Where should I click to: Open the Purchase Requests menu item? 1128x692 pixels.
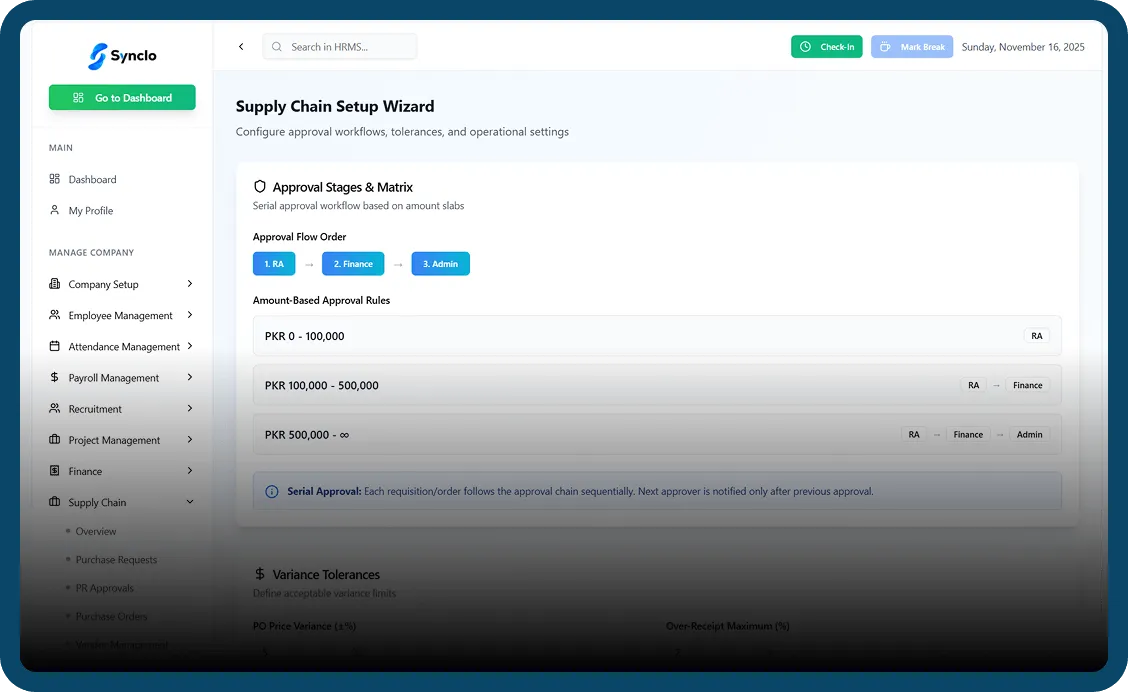pyautogui.click(x=116, y=560)
